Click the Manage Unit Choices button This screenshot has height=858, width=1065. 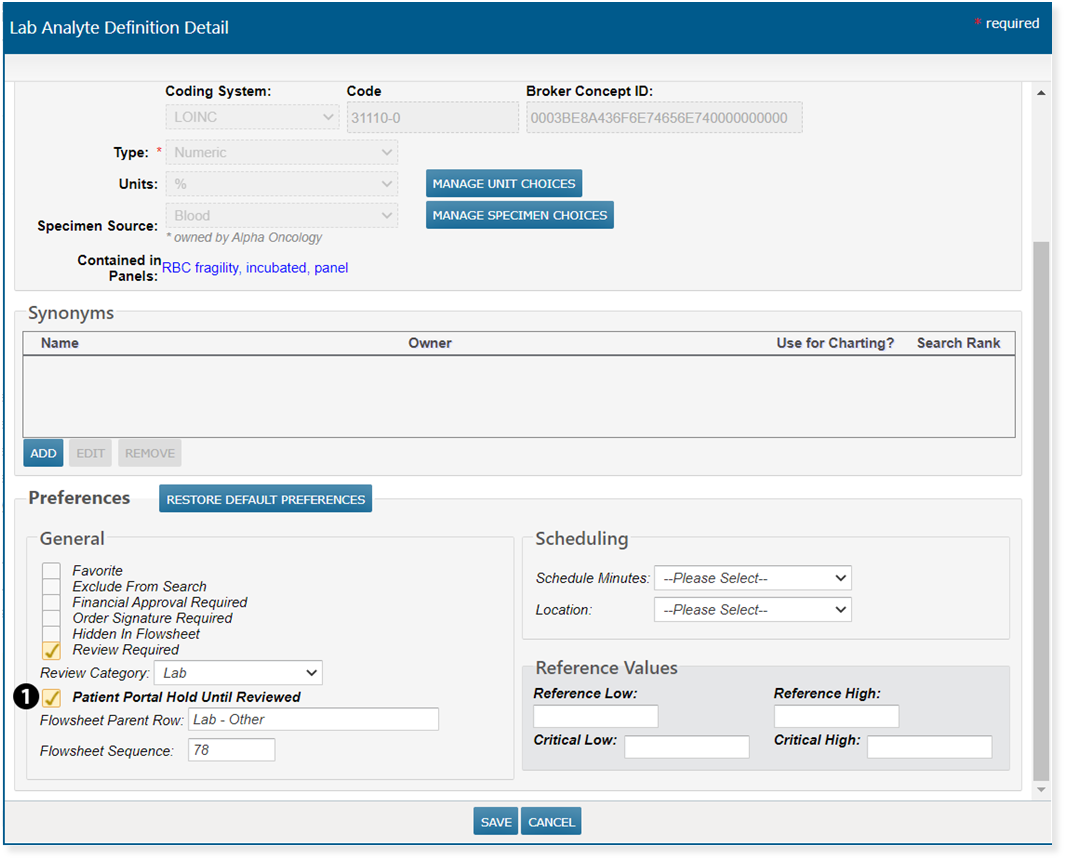point(504,184)
